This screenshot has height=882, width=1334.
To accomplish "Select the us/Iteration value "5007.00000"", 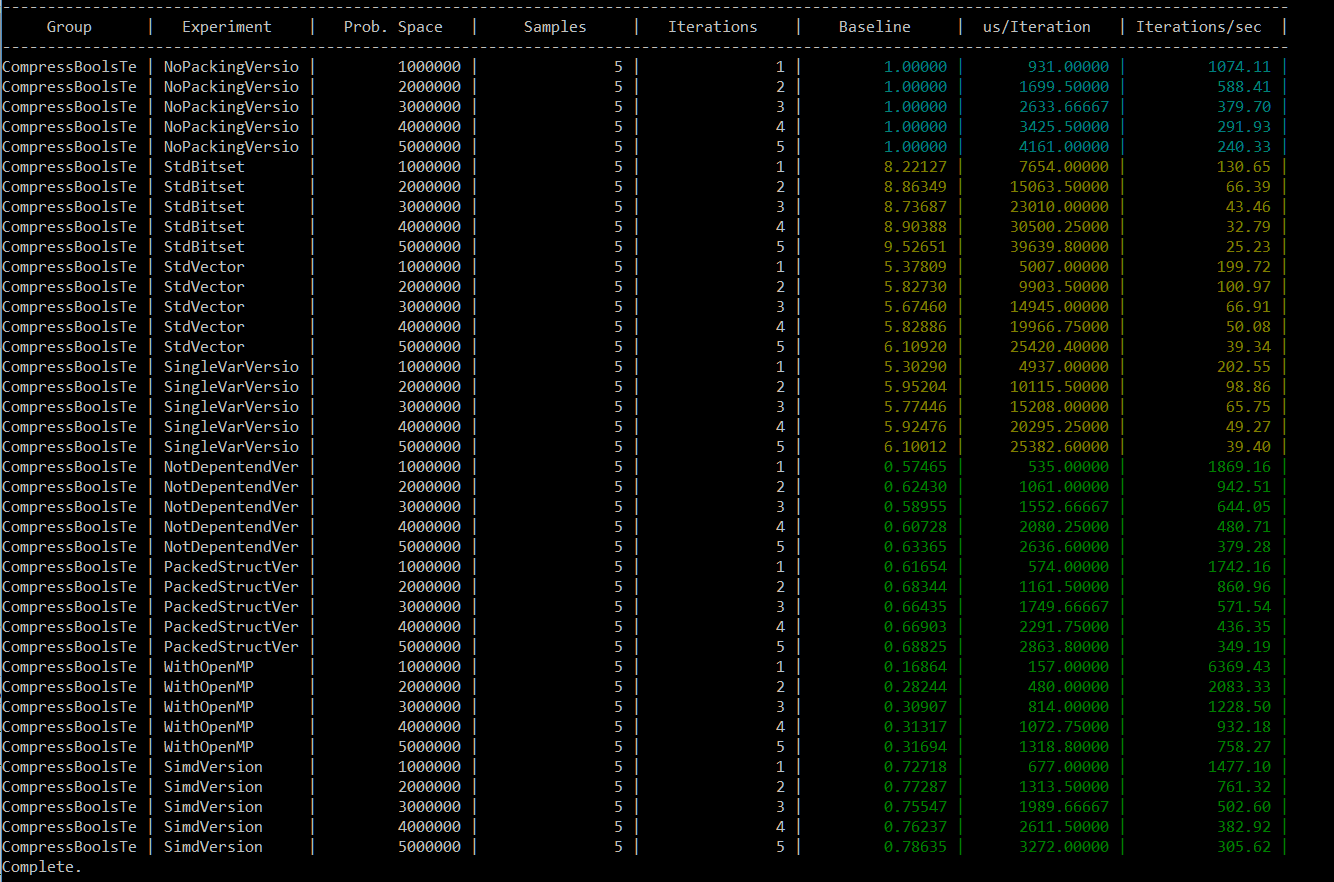I will 1064,267.
